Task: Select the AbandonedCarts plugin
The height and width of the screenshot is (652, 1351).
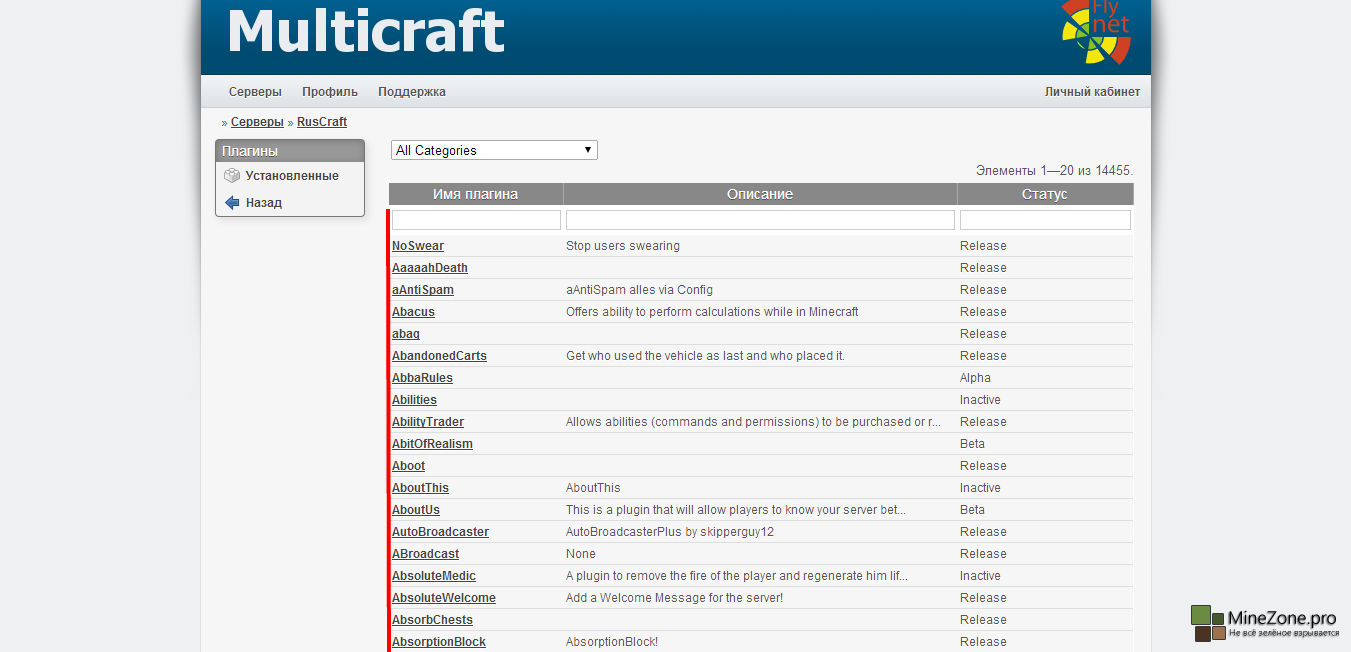Action: tap(439, 356)
